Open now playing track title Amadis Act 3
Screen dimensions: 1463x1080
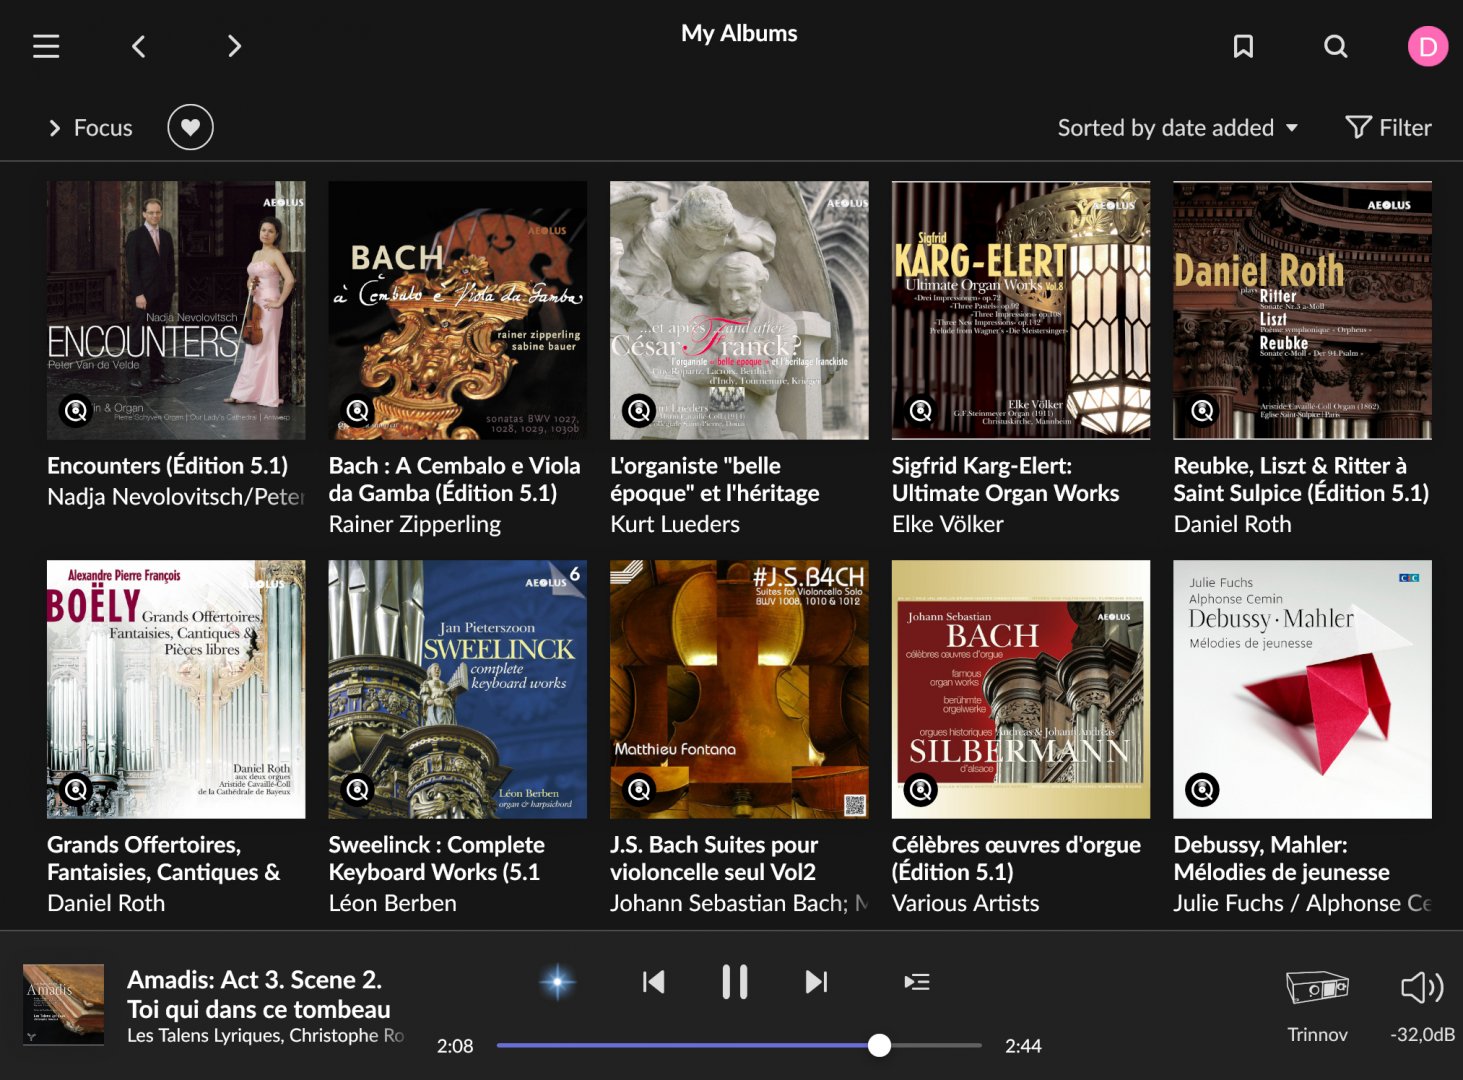click(x=259, y=994)
